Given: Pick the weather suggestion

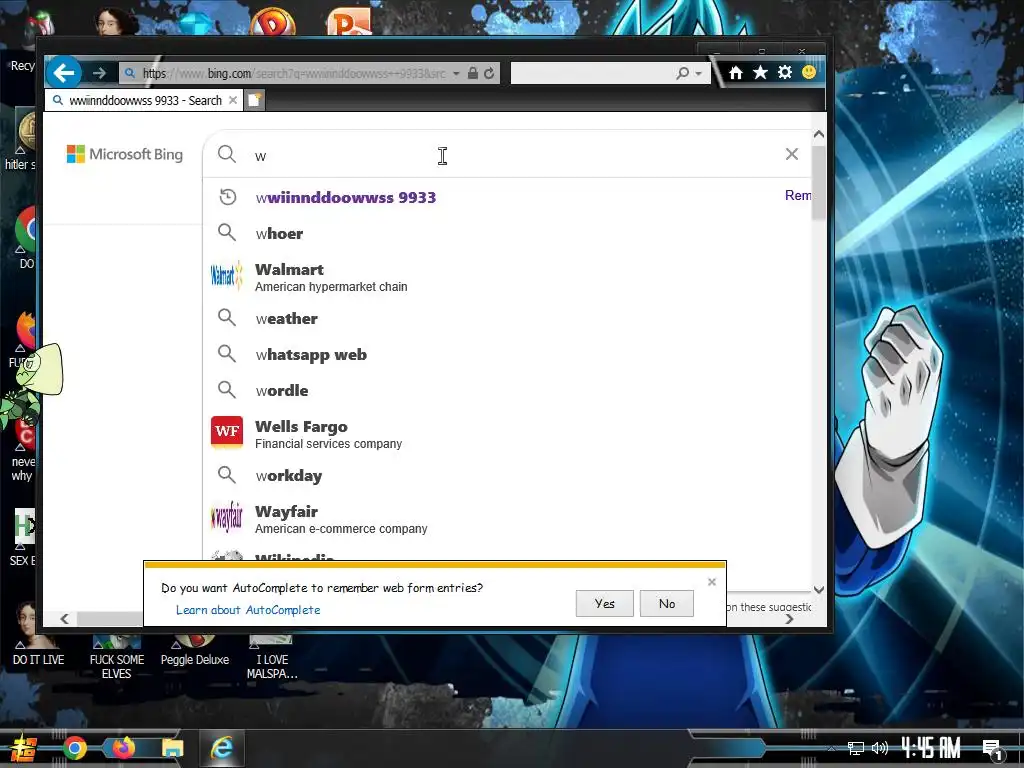Looking at the screenshot, I should (287, 319).
